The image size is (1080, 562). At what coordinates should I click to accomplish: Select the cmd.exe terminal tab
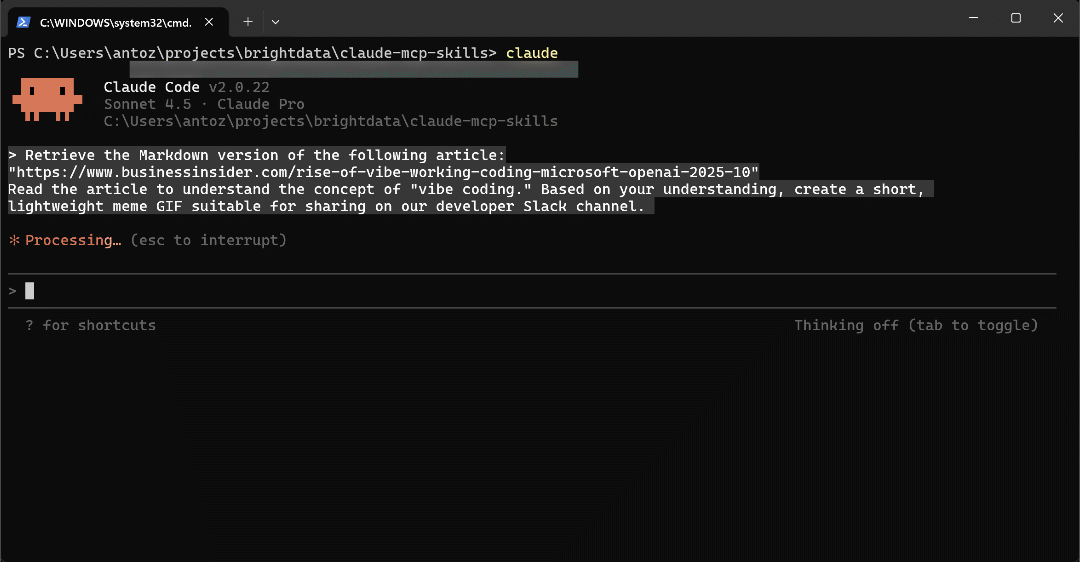point(110,21)
